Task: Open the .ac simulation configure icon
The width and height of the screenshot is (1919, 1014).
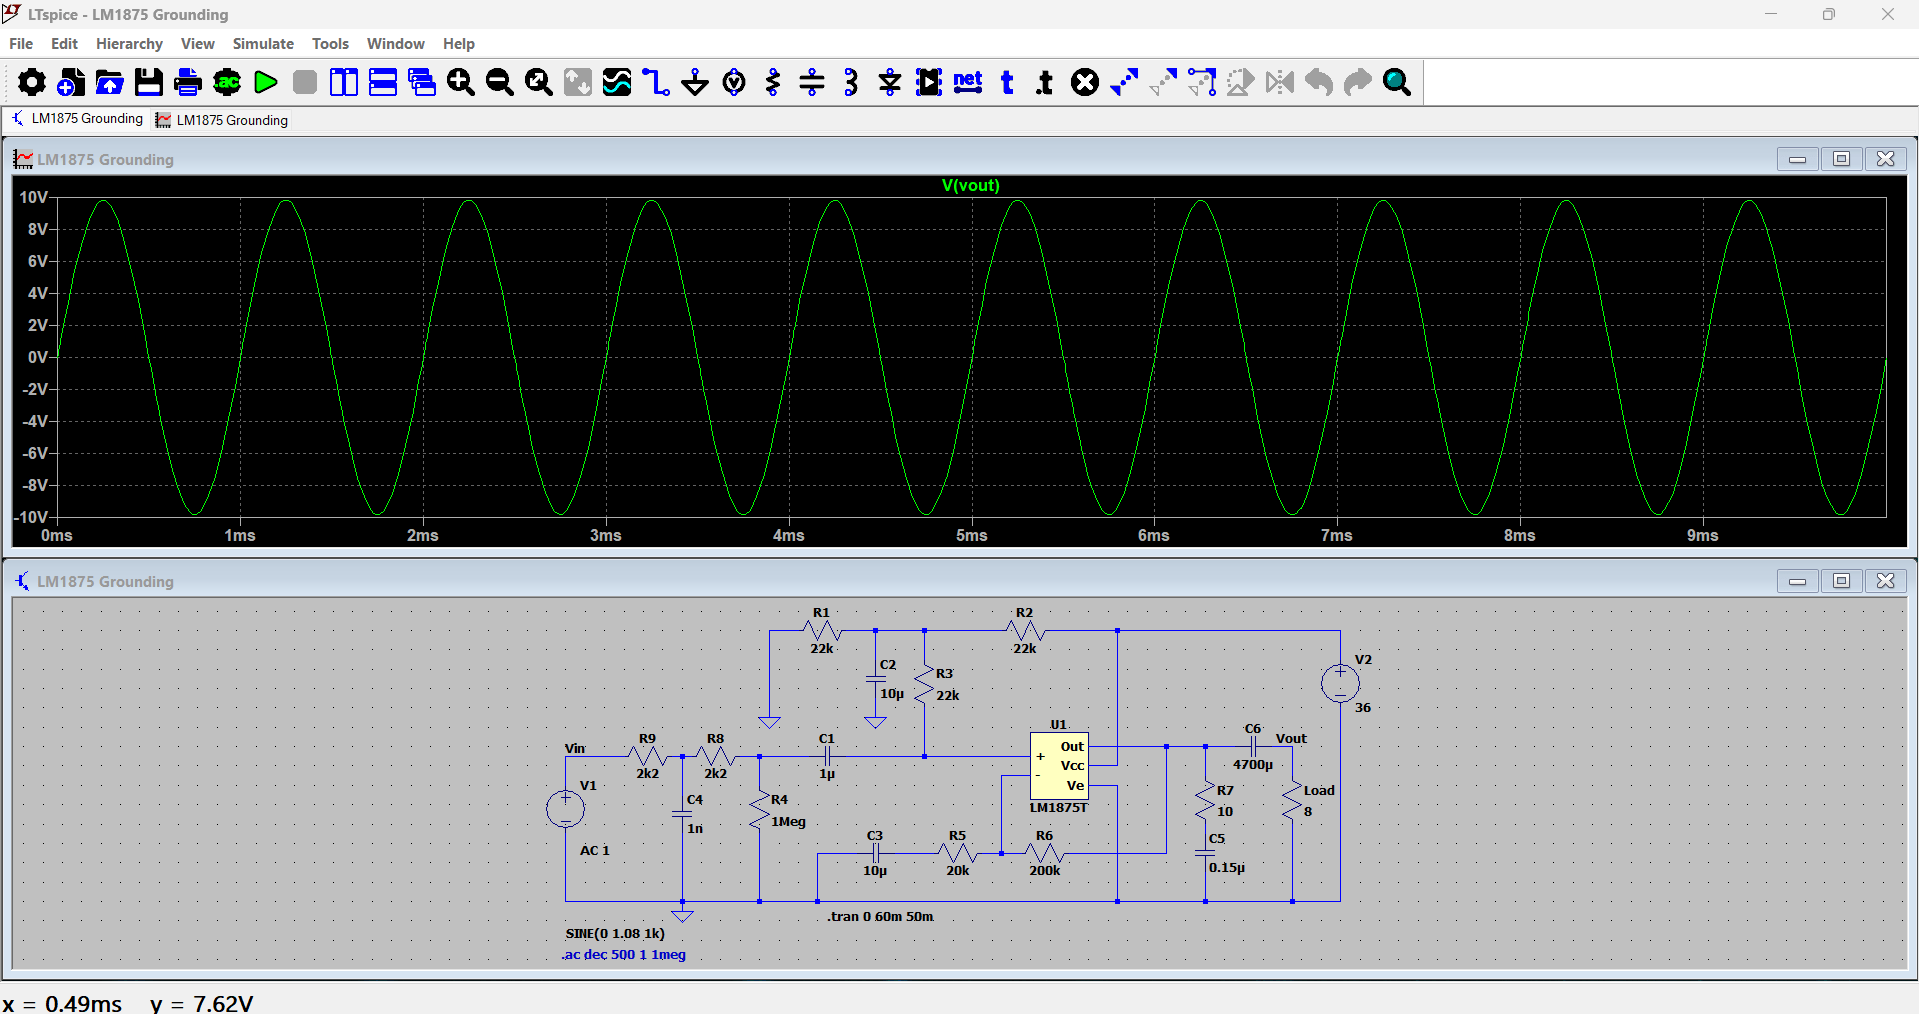Action: 227,82
